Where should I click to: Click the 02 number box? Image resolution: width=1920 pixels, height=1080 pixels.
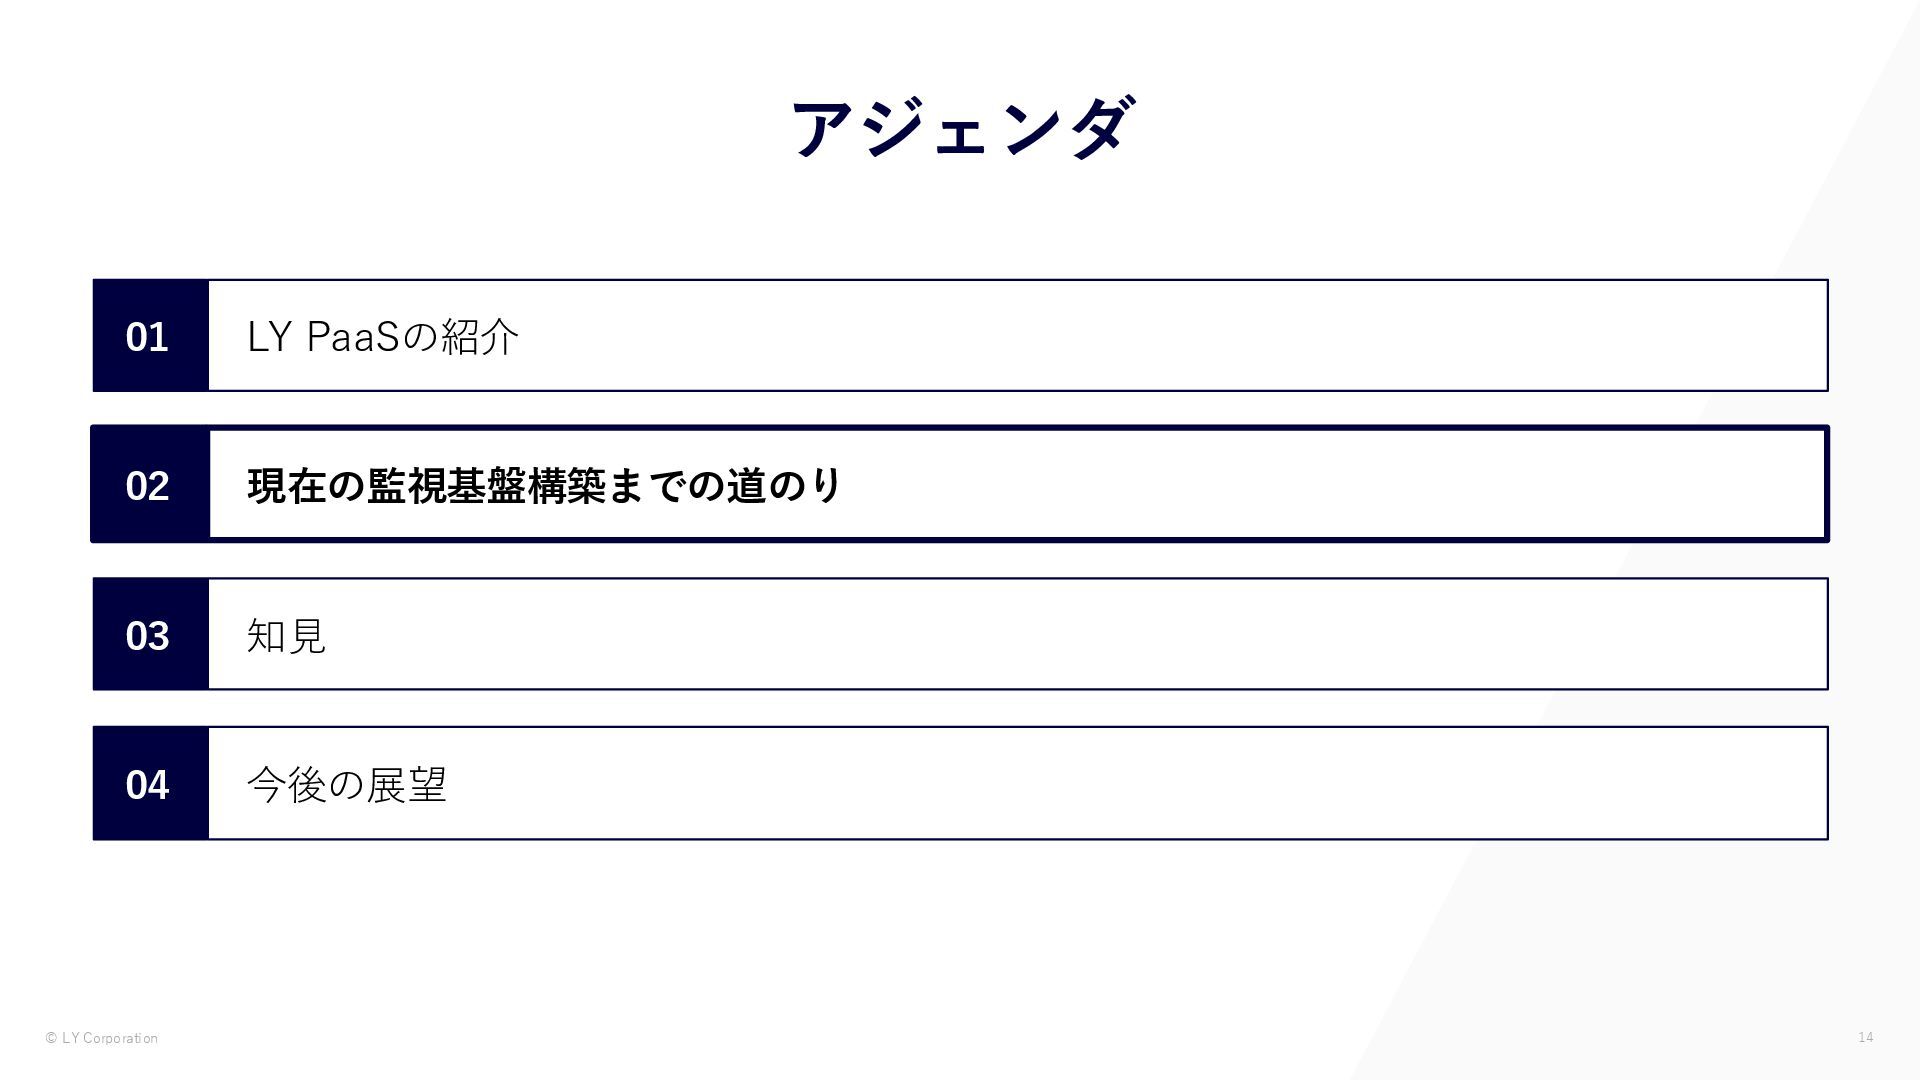coord(151,485)
